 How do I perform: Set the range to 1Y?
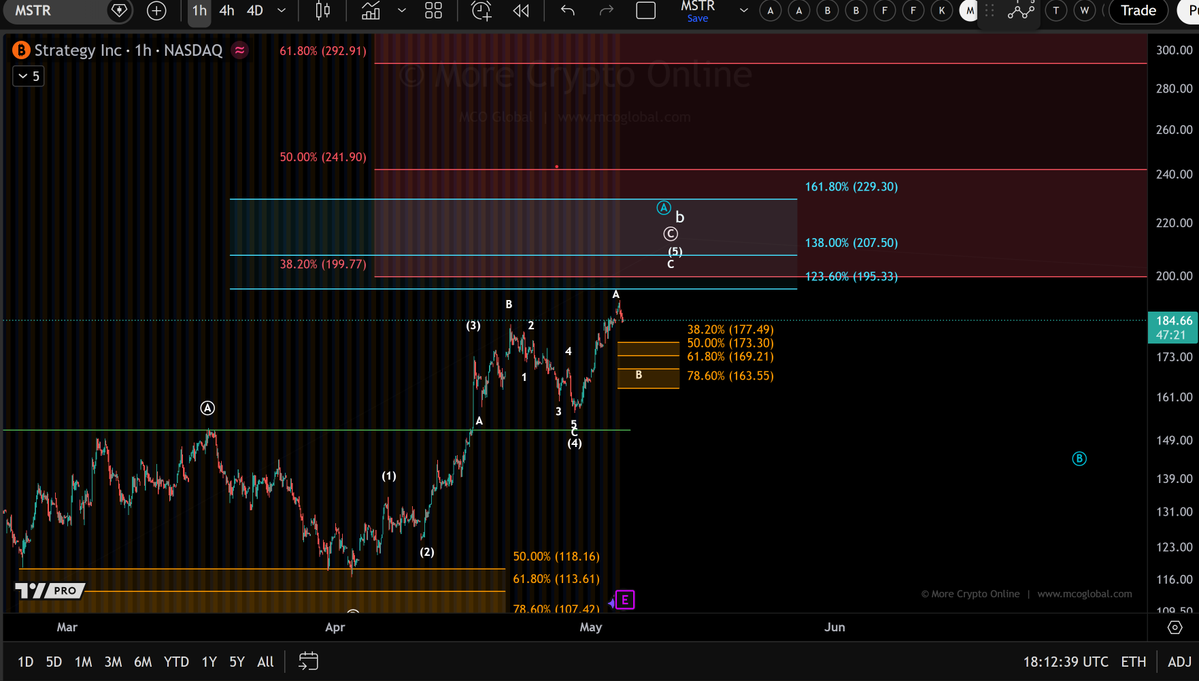(x=209, y=662)
